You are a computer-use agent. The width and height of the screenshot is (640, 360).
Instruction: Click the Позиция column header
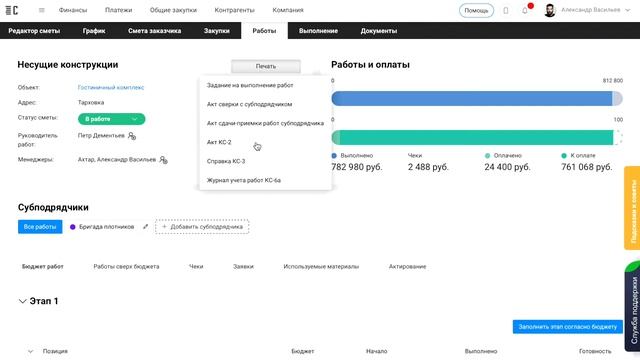(x=55, y=351)
